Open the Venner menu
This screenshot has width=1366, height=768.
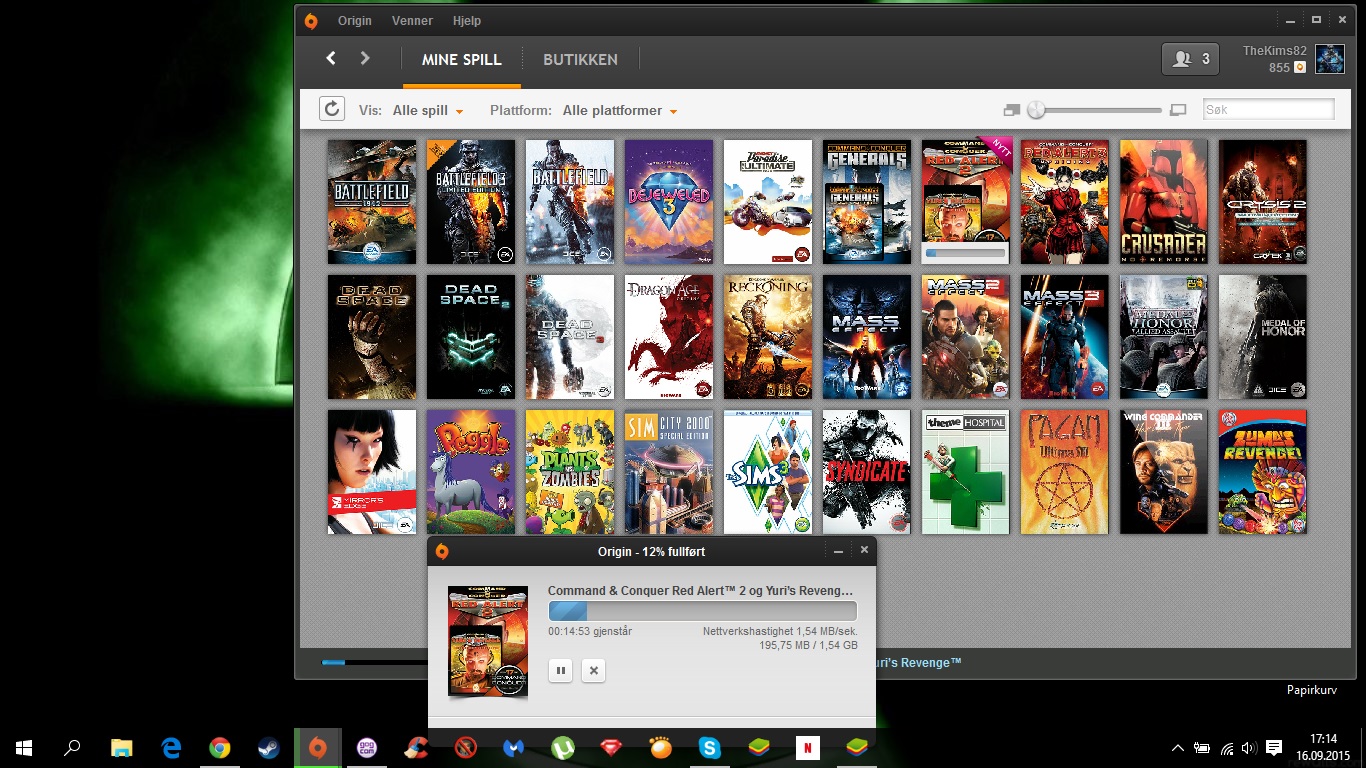coord(412,21)
